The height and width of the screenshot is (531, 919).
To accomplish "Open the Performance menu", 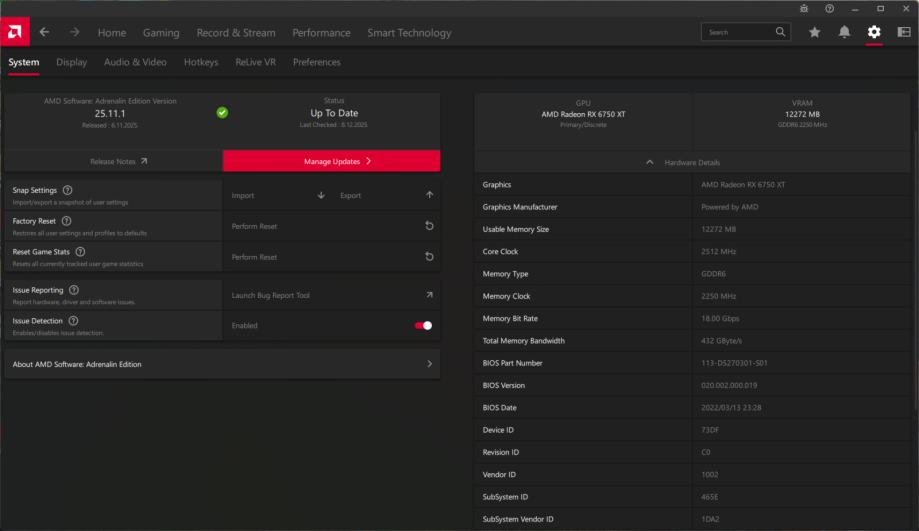I will (x=321, y=33).
